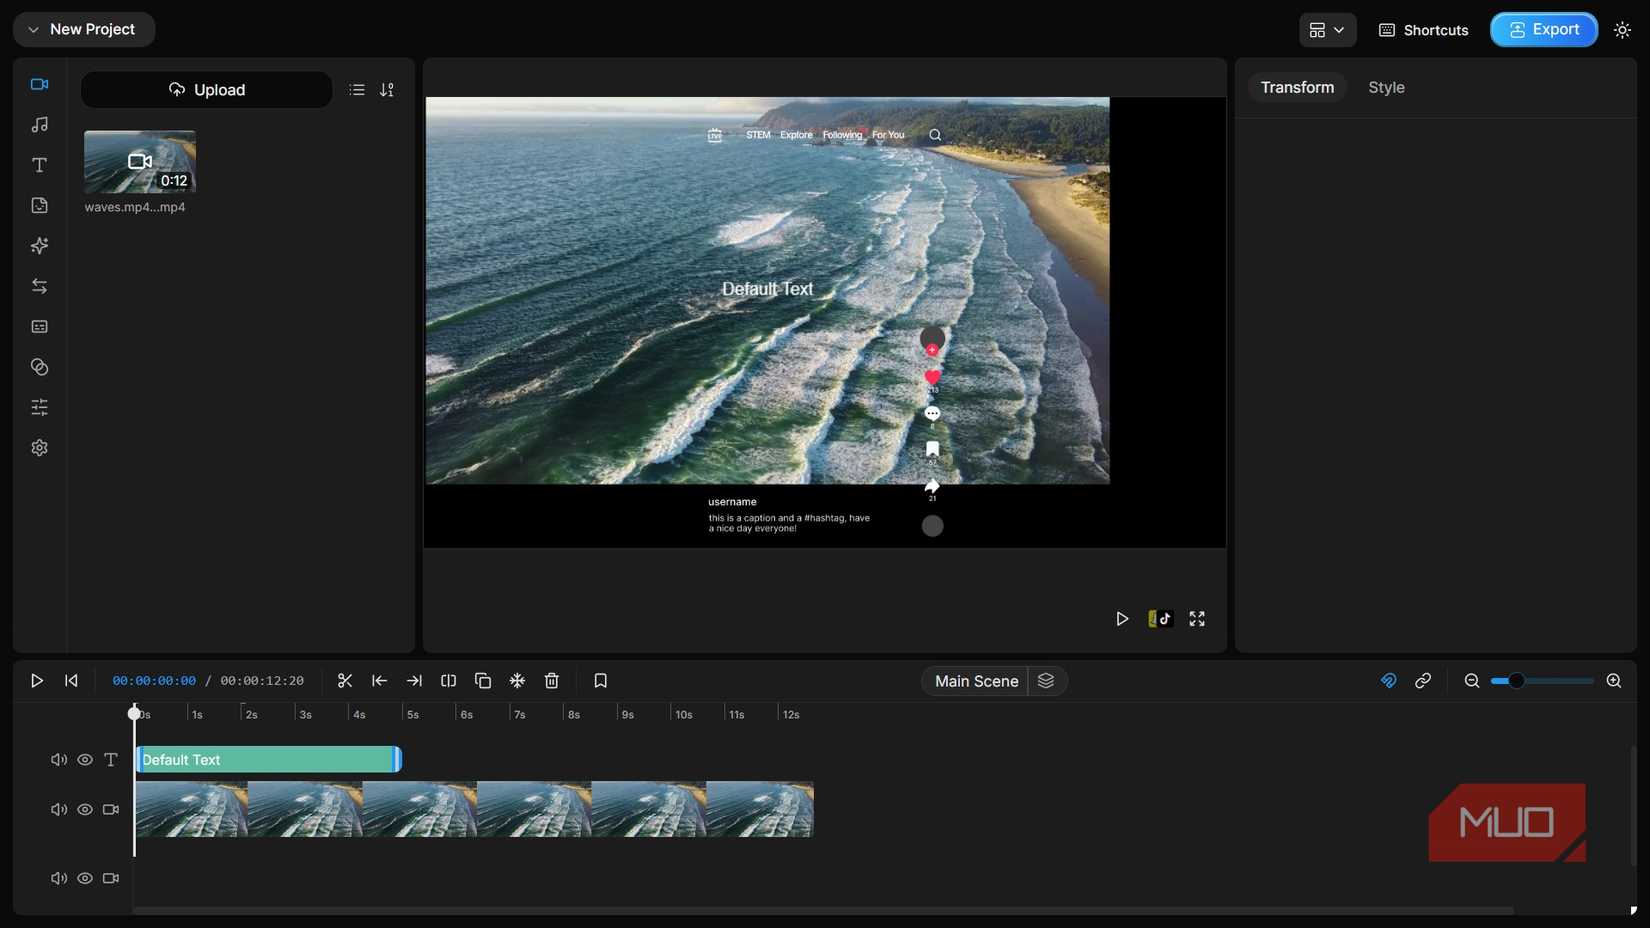Open the layout view dropdown near Export
The height and width of the screenshot is (928, 1650).
click(1326, 29)
